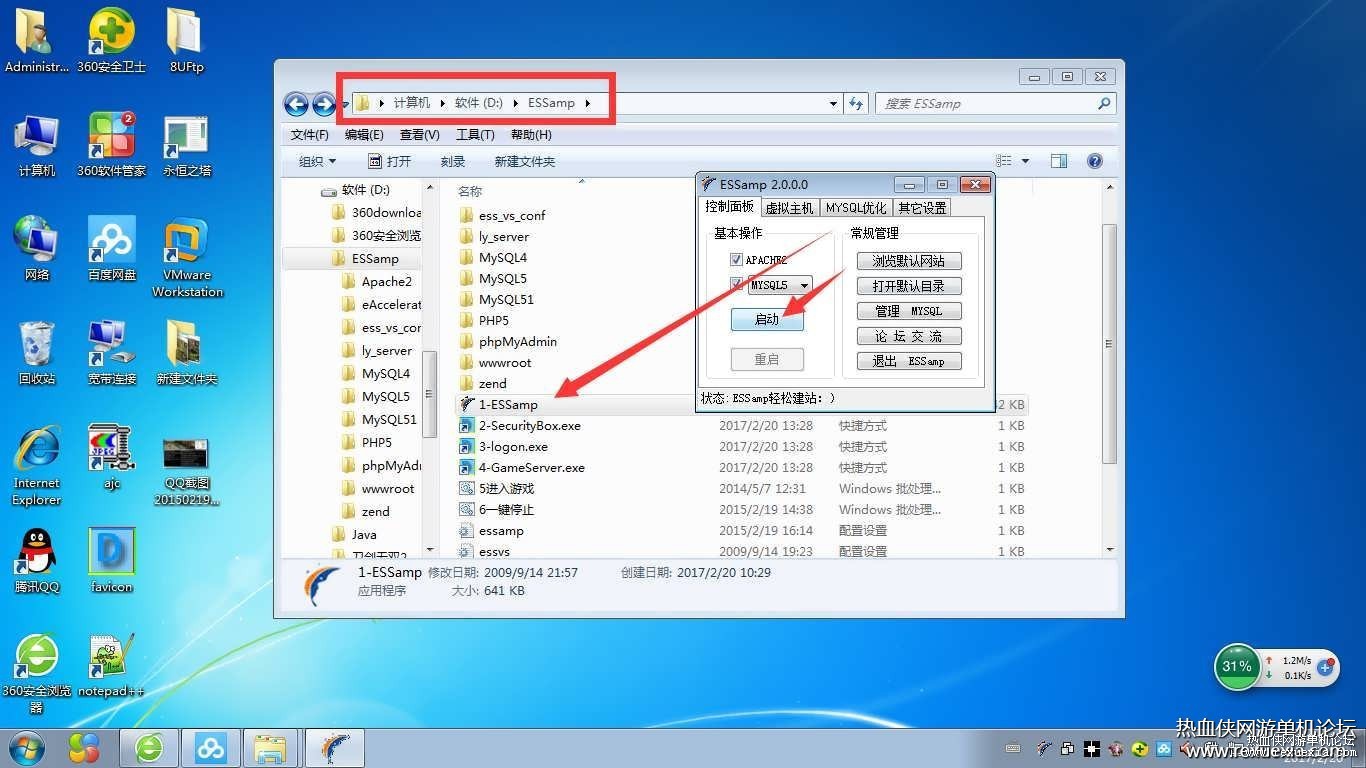Click the Explorer forward navigation arrow
Image resolution: width=1366 pixels, height=768 pixels.
323,103
